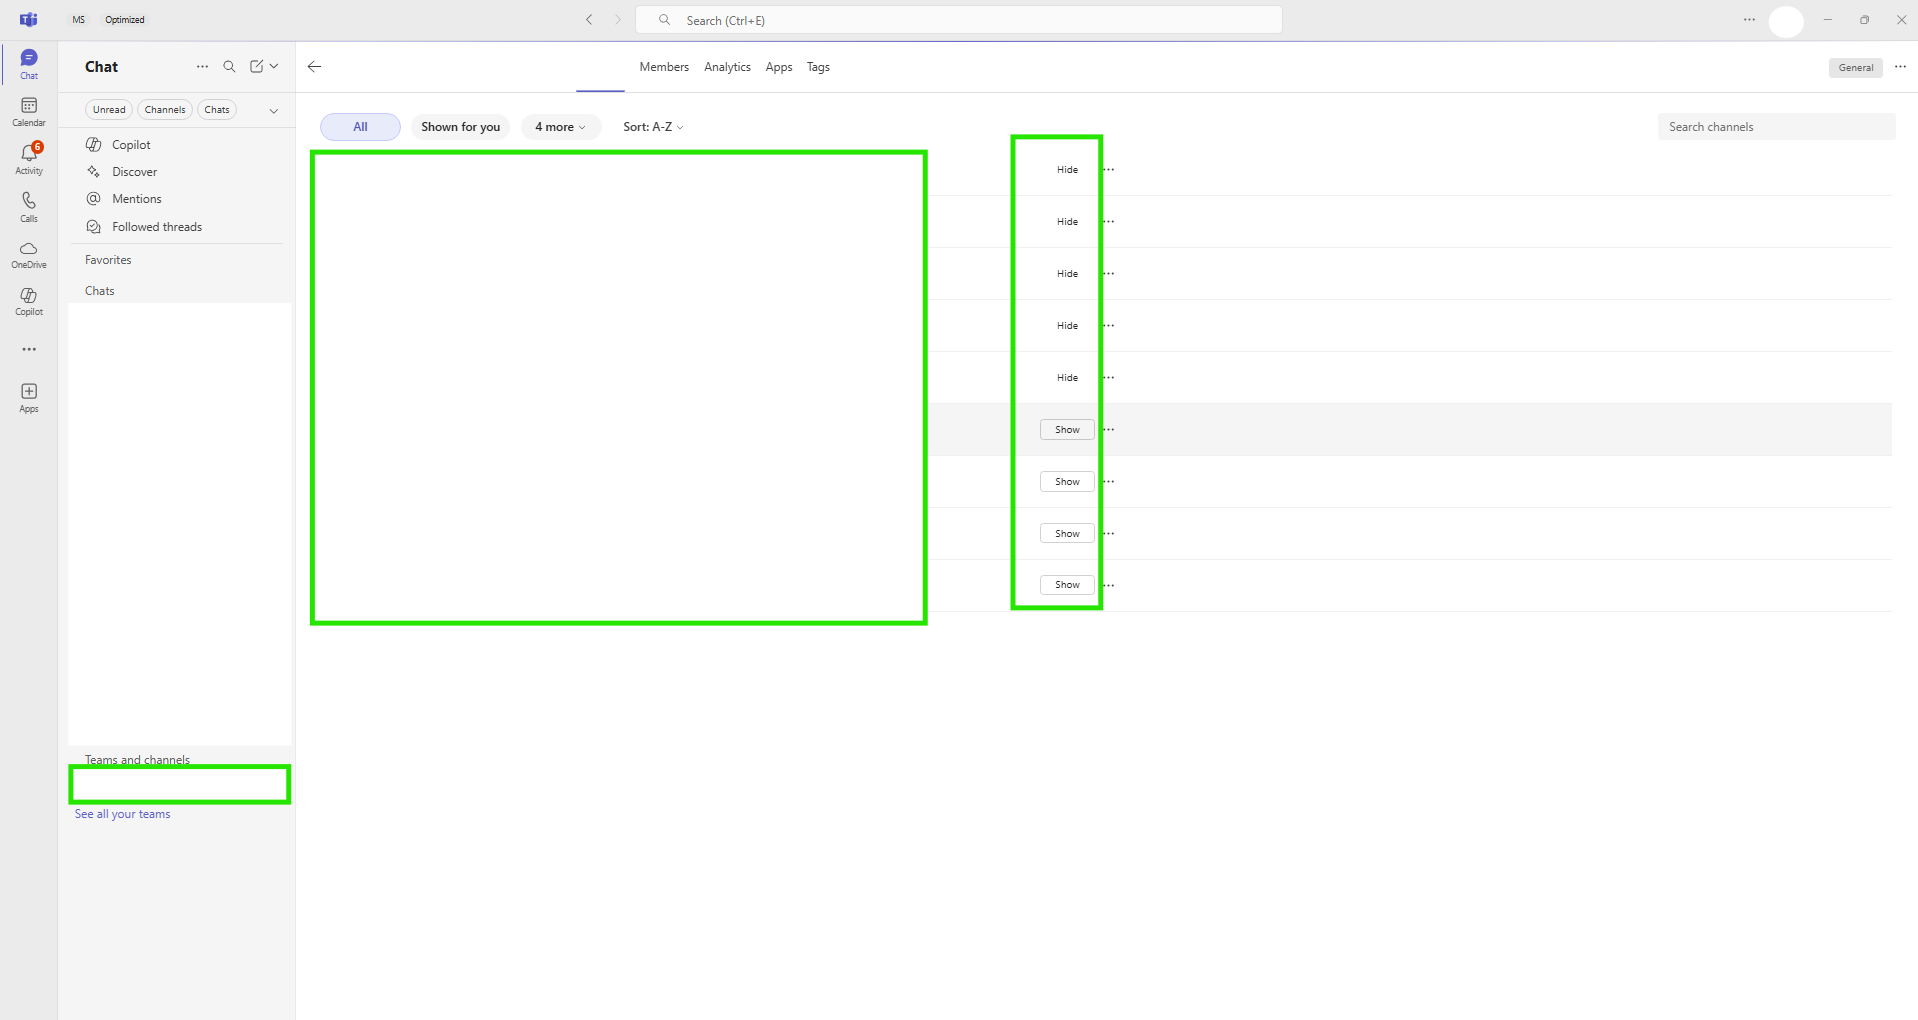Click search icon in Chat pane
The height and width of the screenshot is (1020, 1918).
point(229,67)
